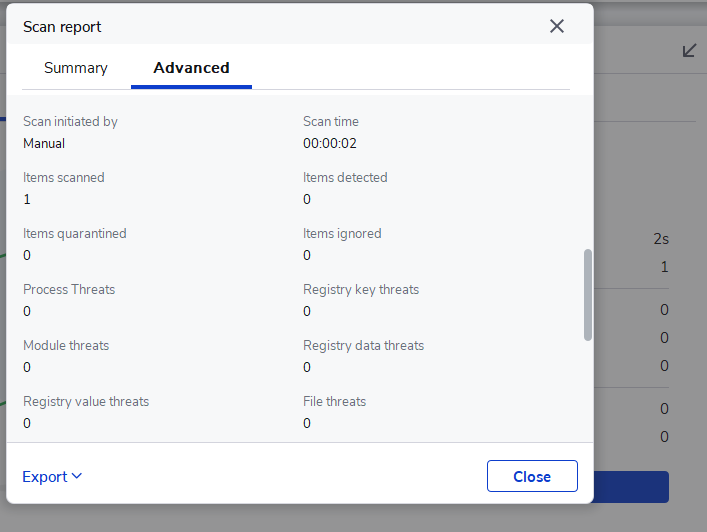Select the scan time value 00:00:02
Screen dimensions: 707x532
coord(330,143)
